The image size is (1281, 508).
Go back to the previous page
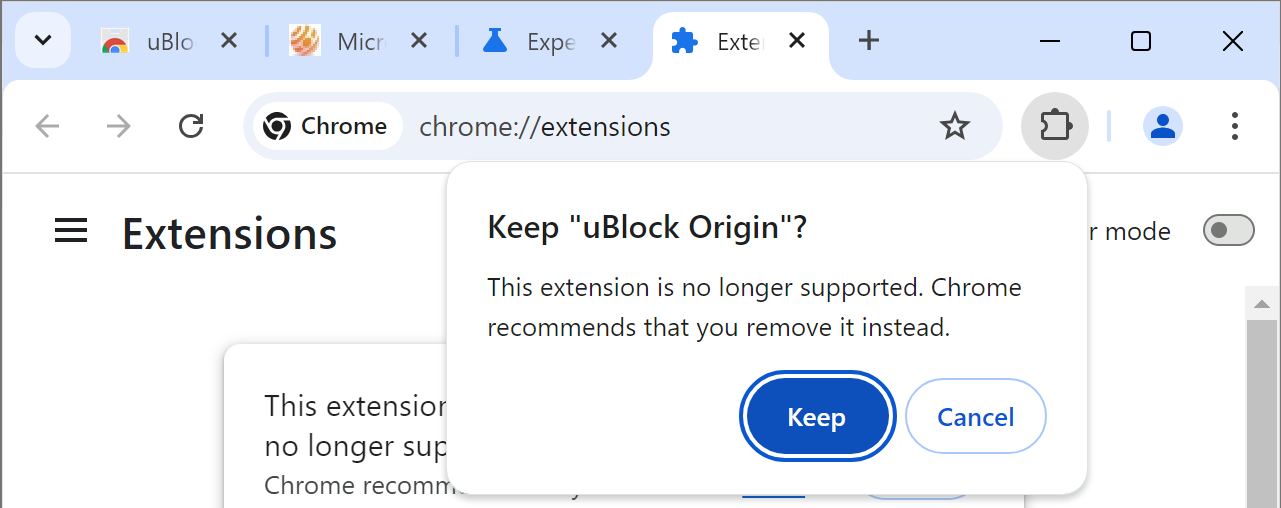click(47, 126)
